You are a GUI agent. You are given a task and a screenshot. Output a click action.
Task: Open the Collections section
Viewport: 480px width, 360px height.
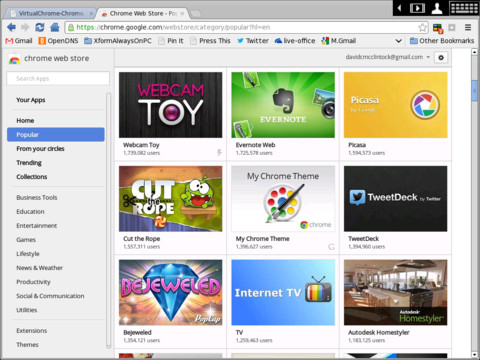(32, 177)
